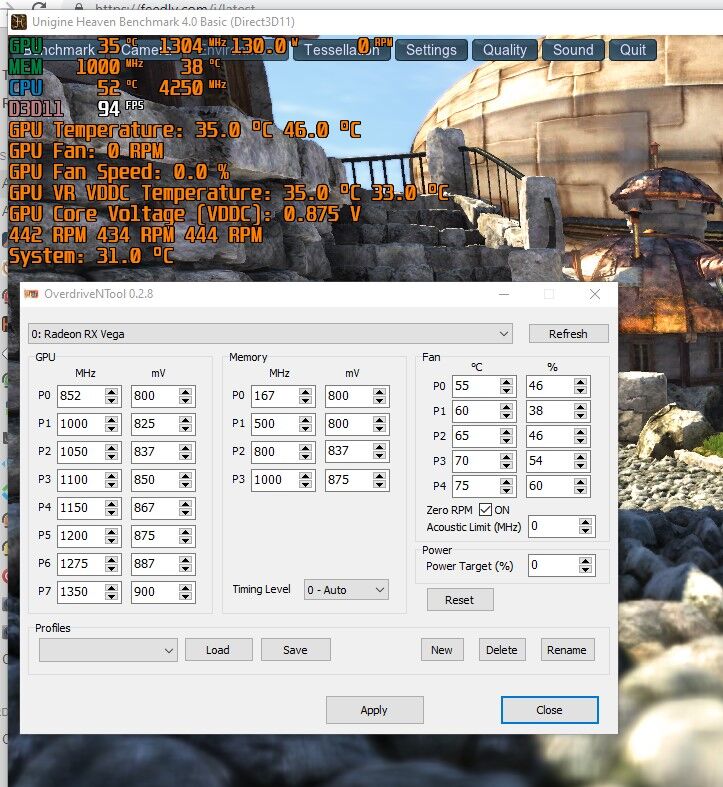Decrease the Memory P1 MHz value of 500
This screenshot has width=723, height=787.
pyautogui.click(x=305, y=429)
